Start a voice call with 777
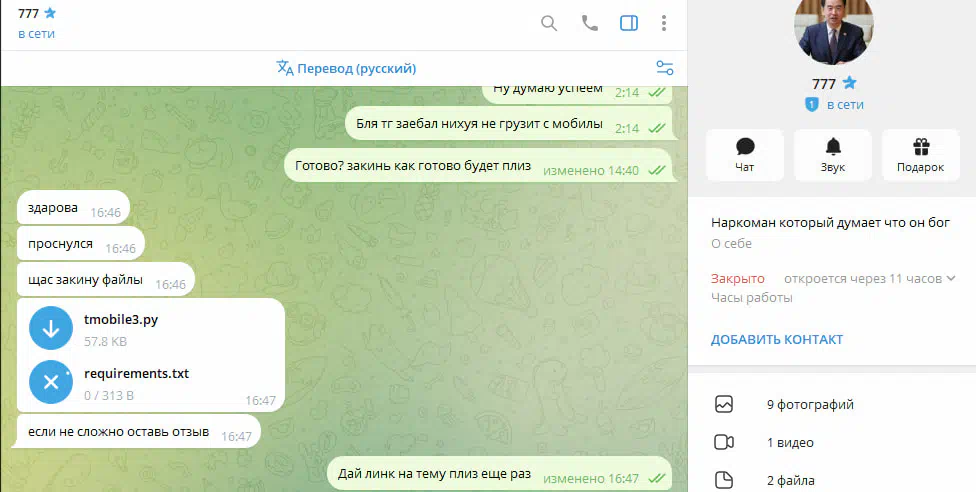This screenshot has width=976, height=492. (589, 24)
